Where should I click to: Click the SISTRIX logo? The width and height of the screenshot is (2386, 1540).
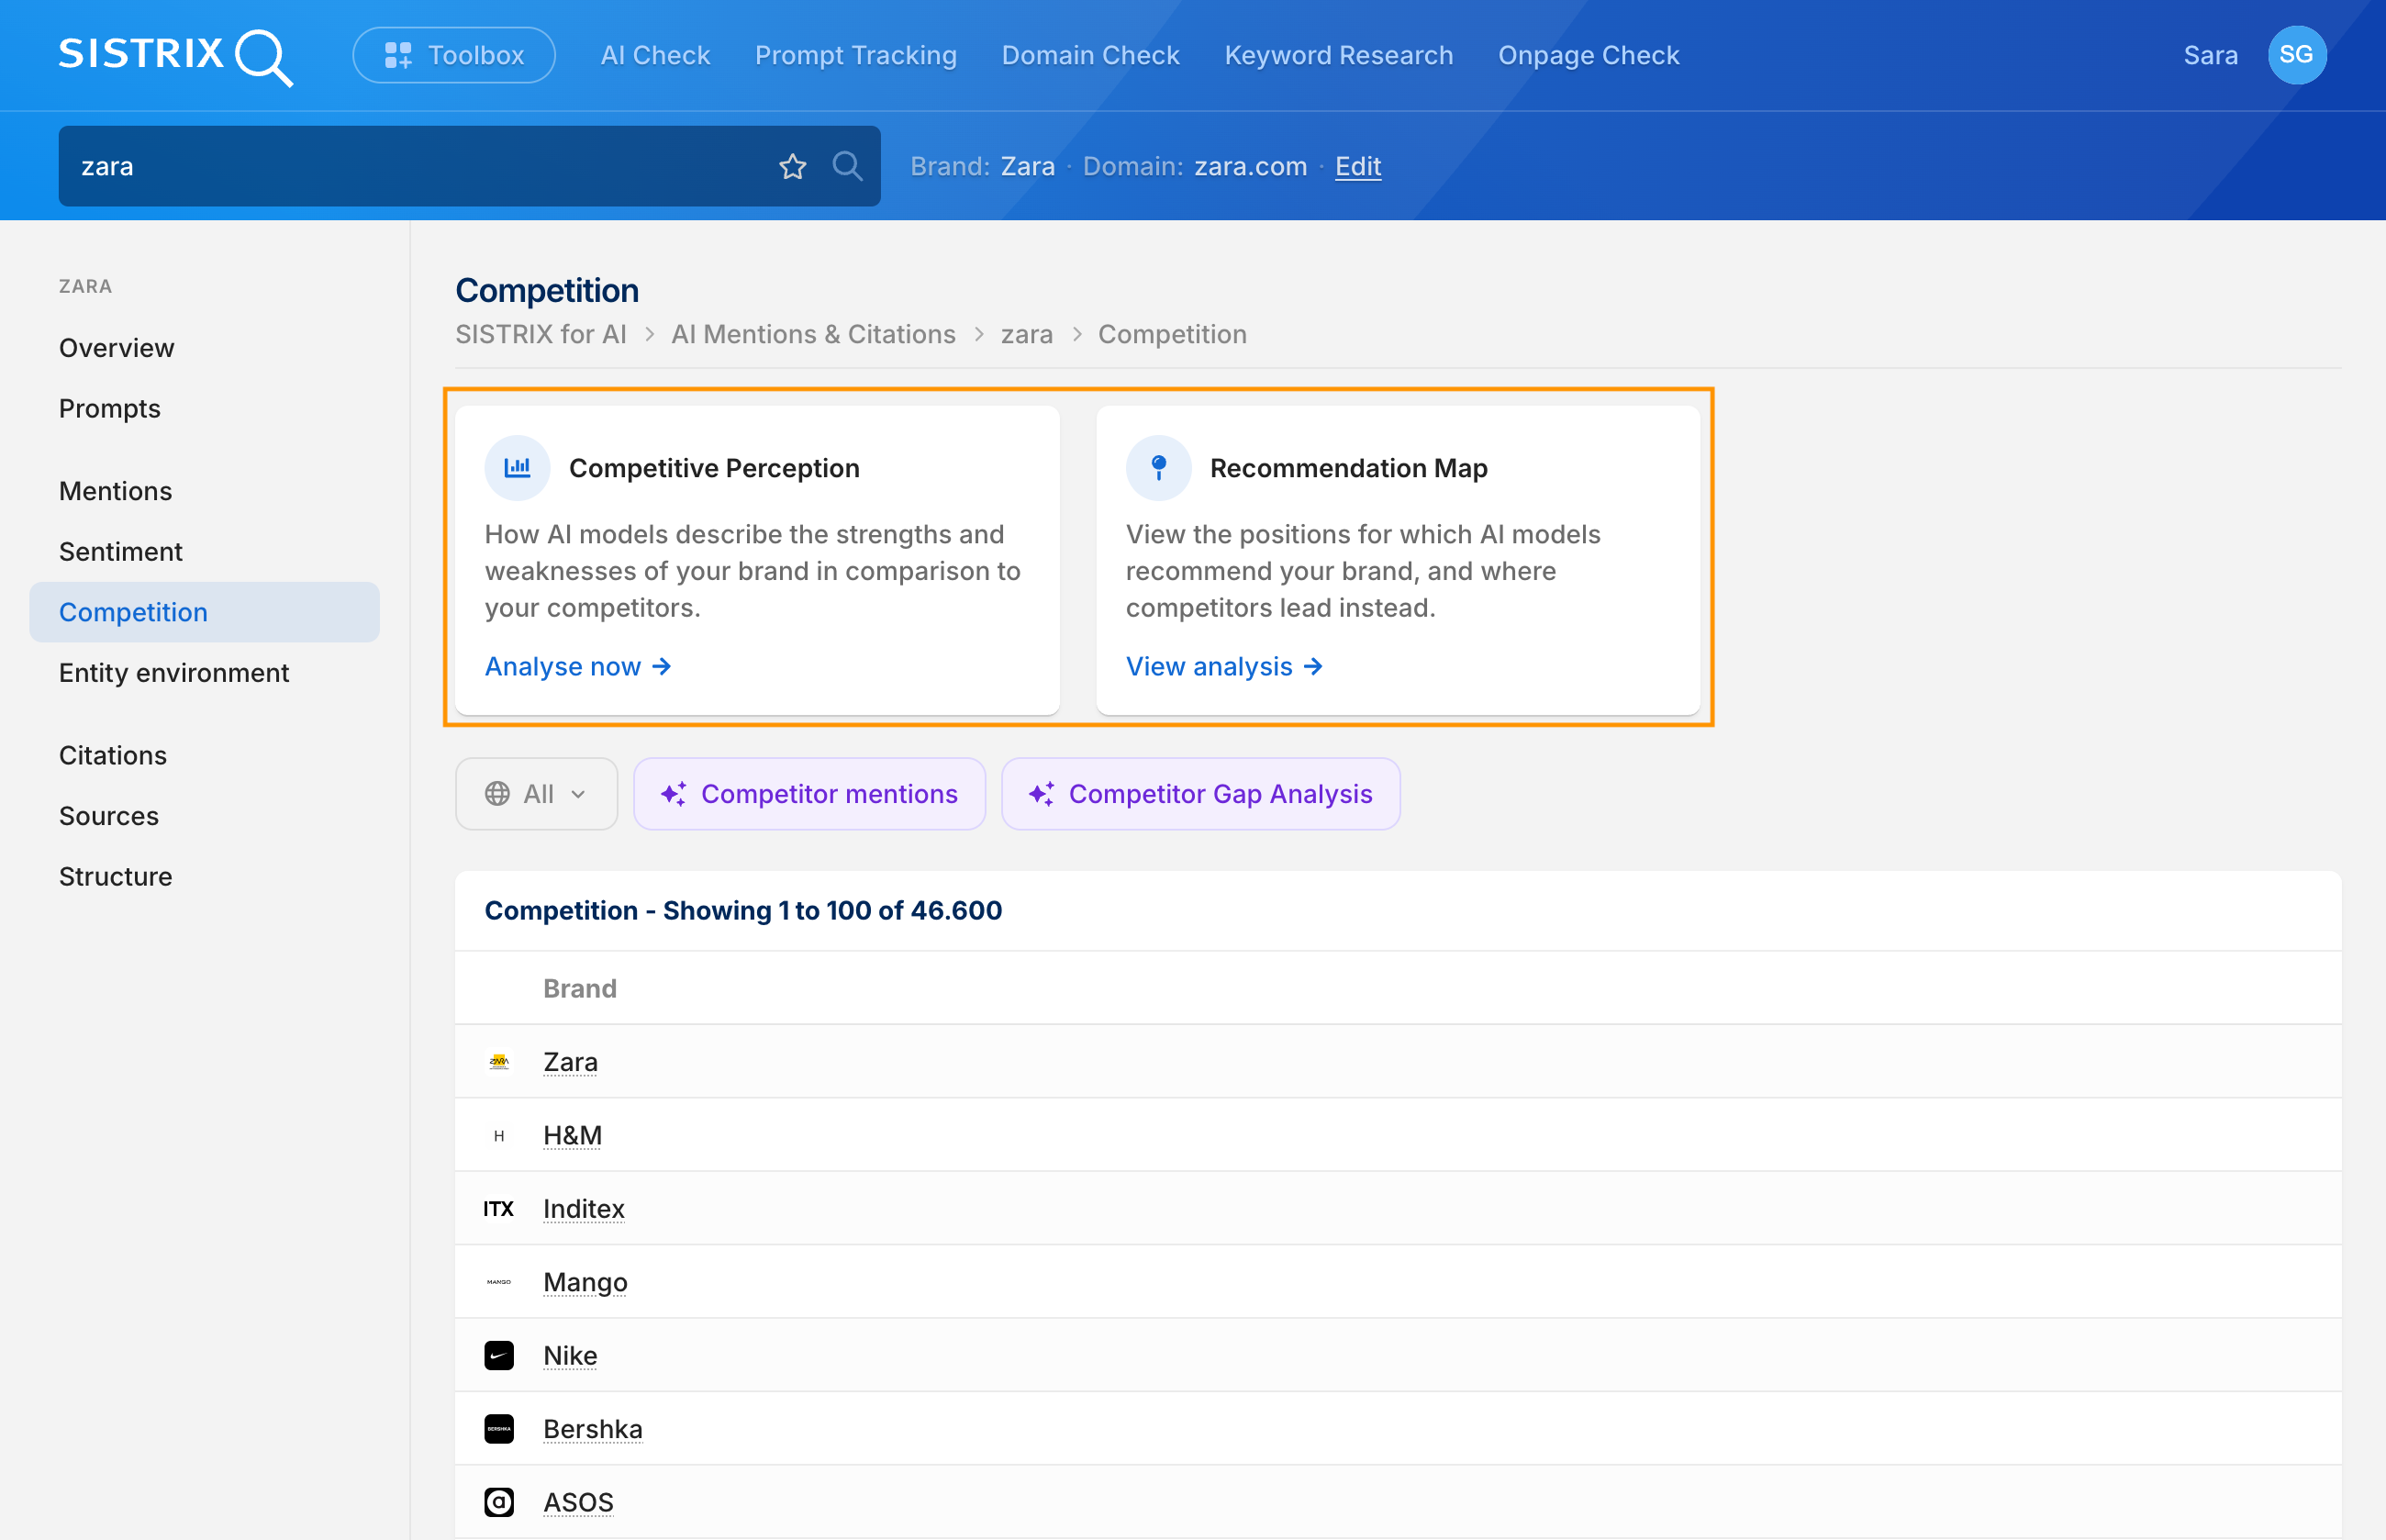pos(176,56)
